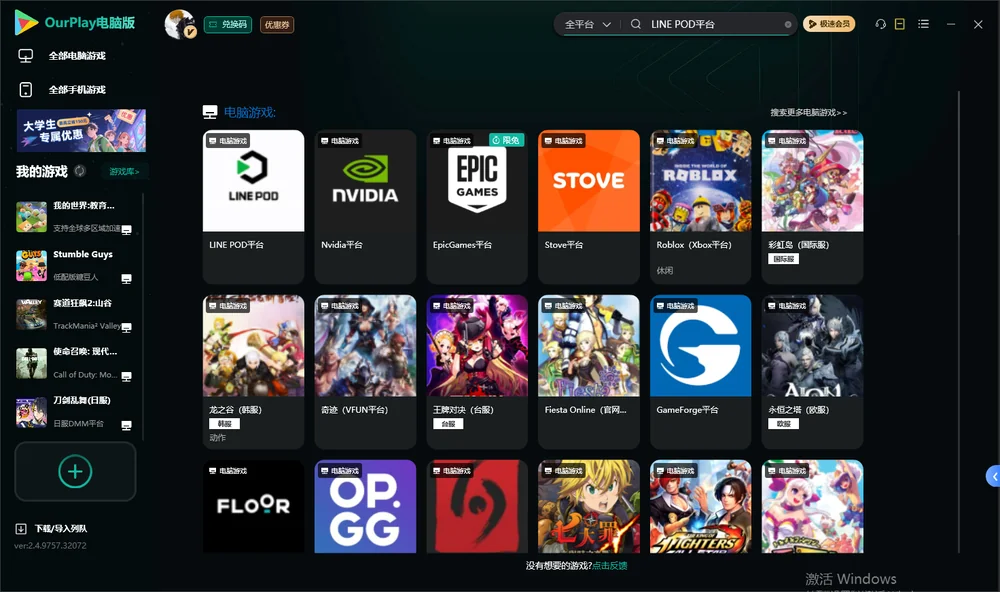Open the 龙之谷 (韩服) game card

point(253,372)
